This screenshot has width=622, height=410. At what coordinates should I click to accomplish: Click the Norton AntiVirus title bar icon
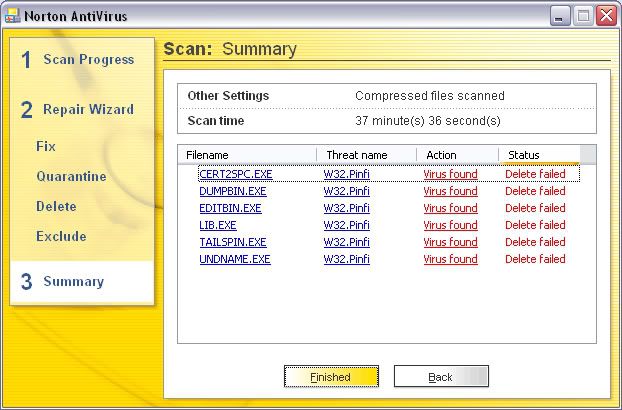[12, 15]
